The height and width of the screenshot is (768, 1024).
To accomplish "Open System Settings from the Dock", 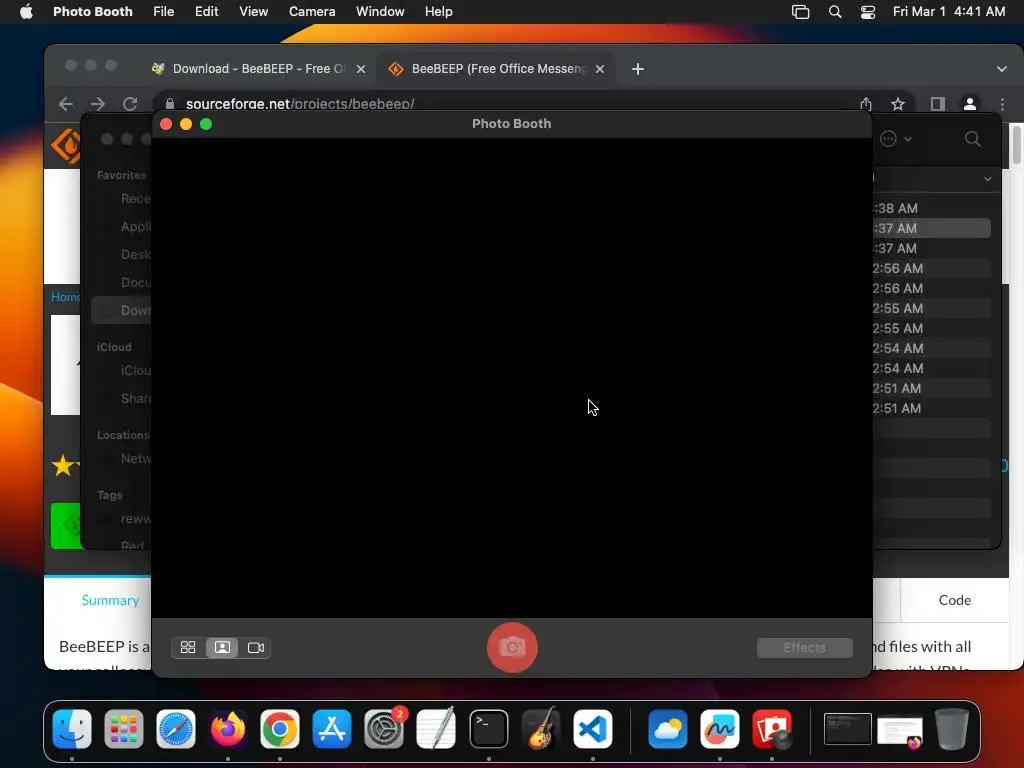I will coord(384,729).
